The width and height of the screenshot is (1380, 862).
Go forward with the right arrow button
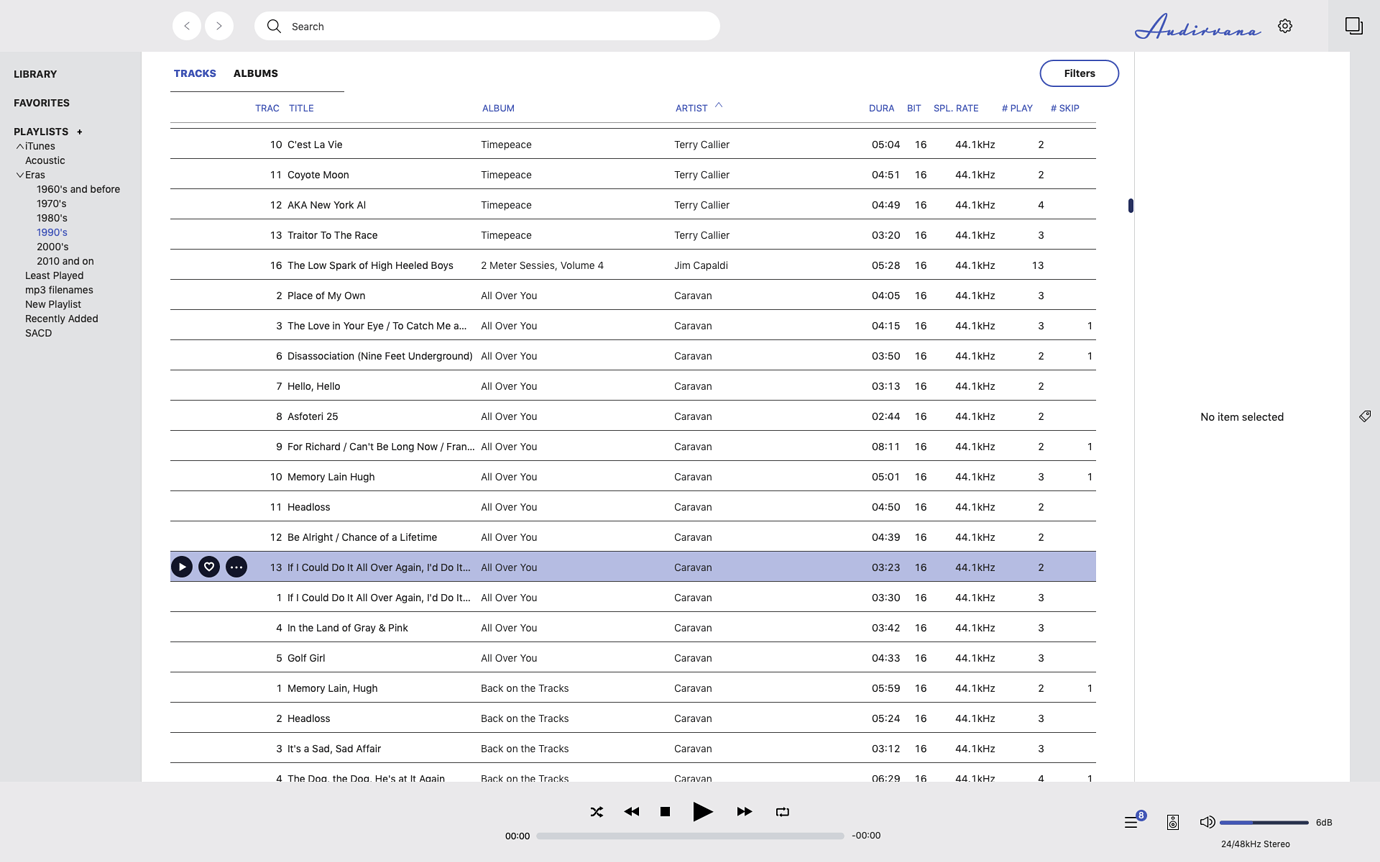(x=219, y=26)
